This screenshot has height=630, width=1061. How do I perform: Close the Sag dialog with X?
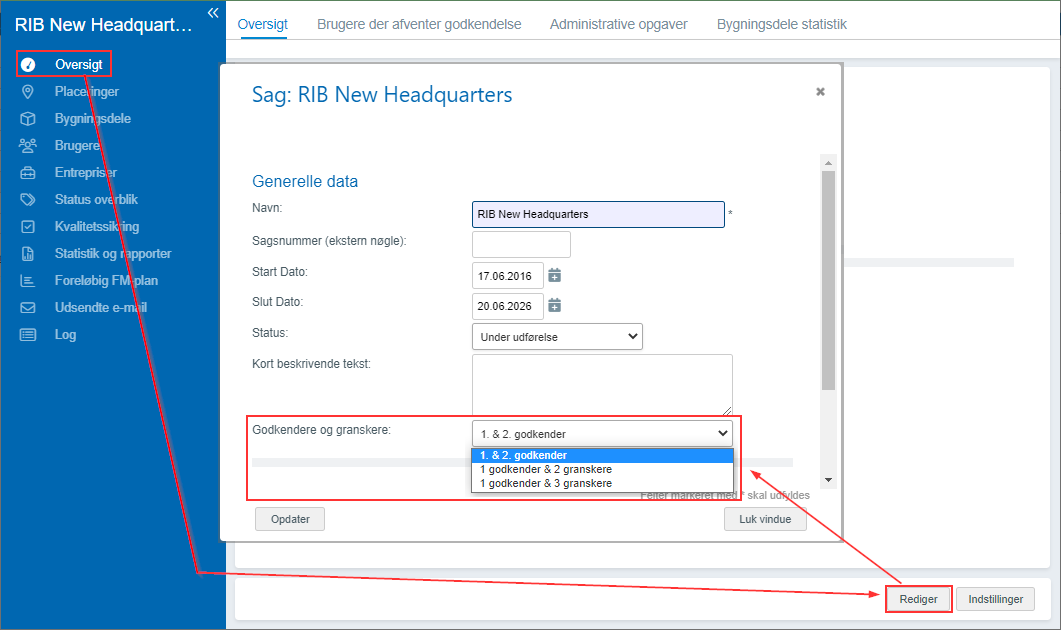coord(820,91)
